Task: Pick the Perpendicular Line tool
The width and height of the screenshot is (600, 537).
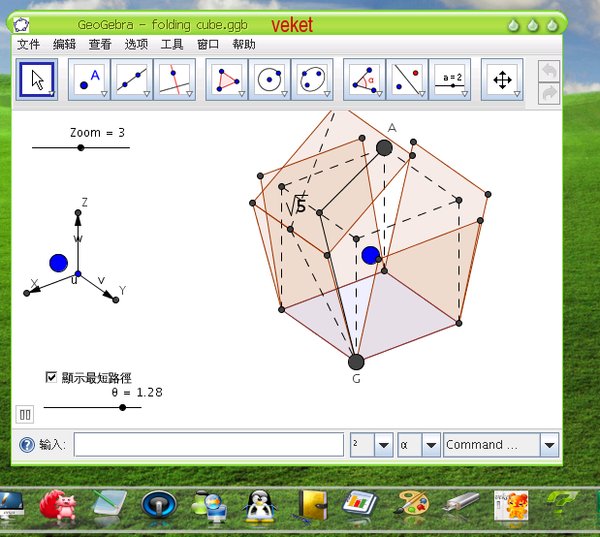Action: 174,80
